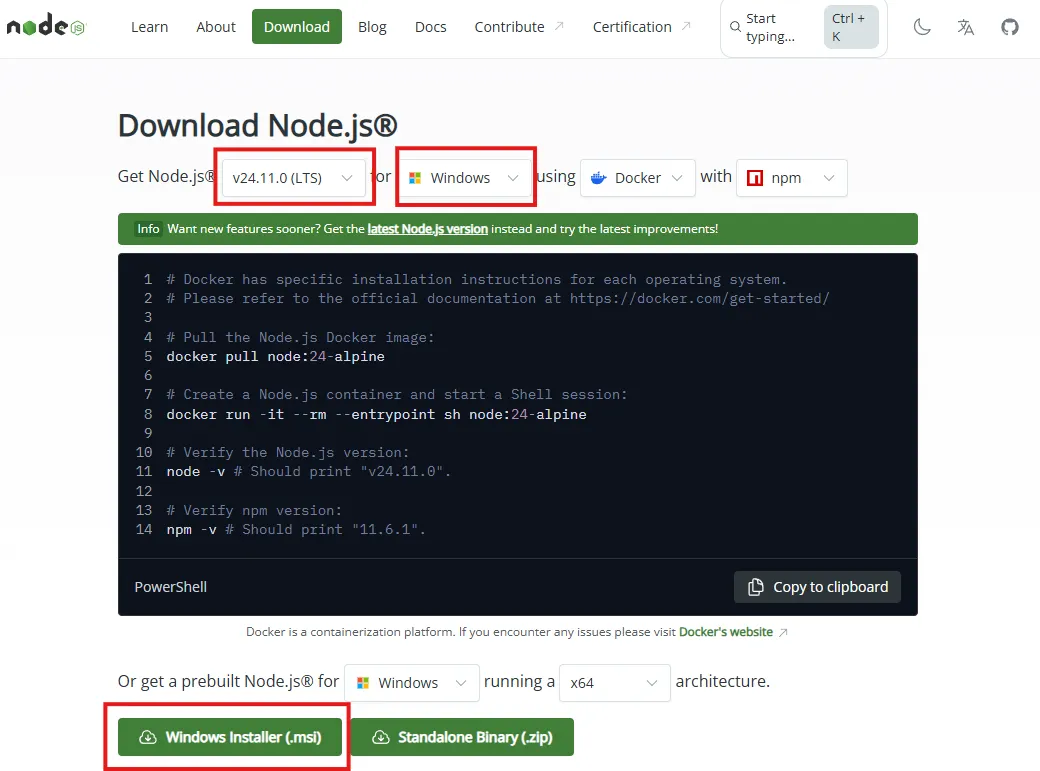Open the Docker install method dropdown
This screenshot has height=771, width=1040.
point(637,178)
